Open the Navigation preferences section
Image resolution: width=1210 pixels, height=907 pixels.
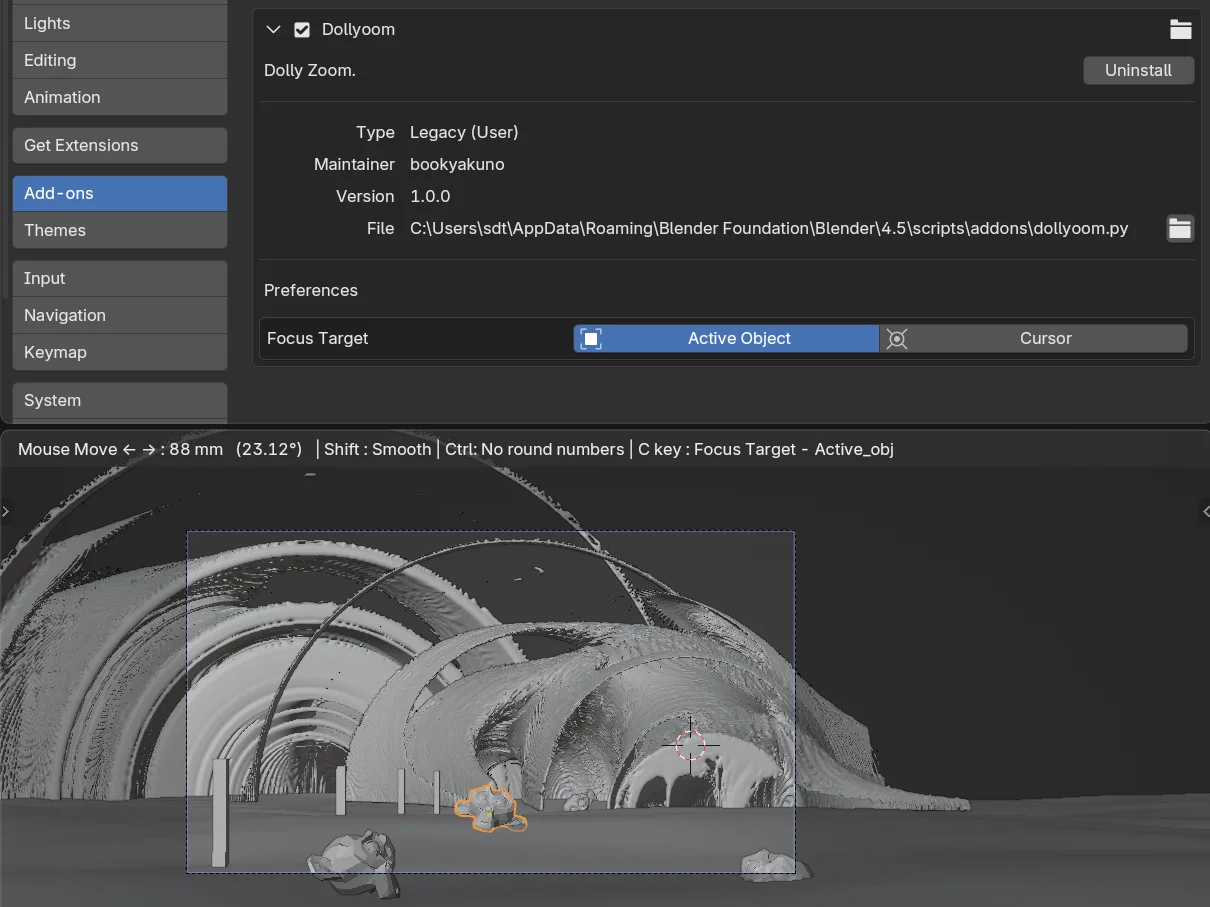pyautogui.click(x=119, y=315)
